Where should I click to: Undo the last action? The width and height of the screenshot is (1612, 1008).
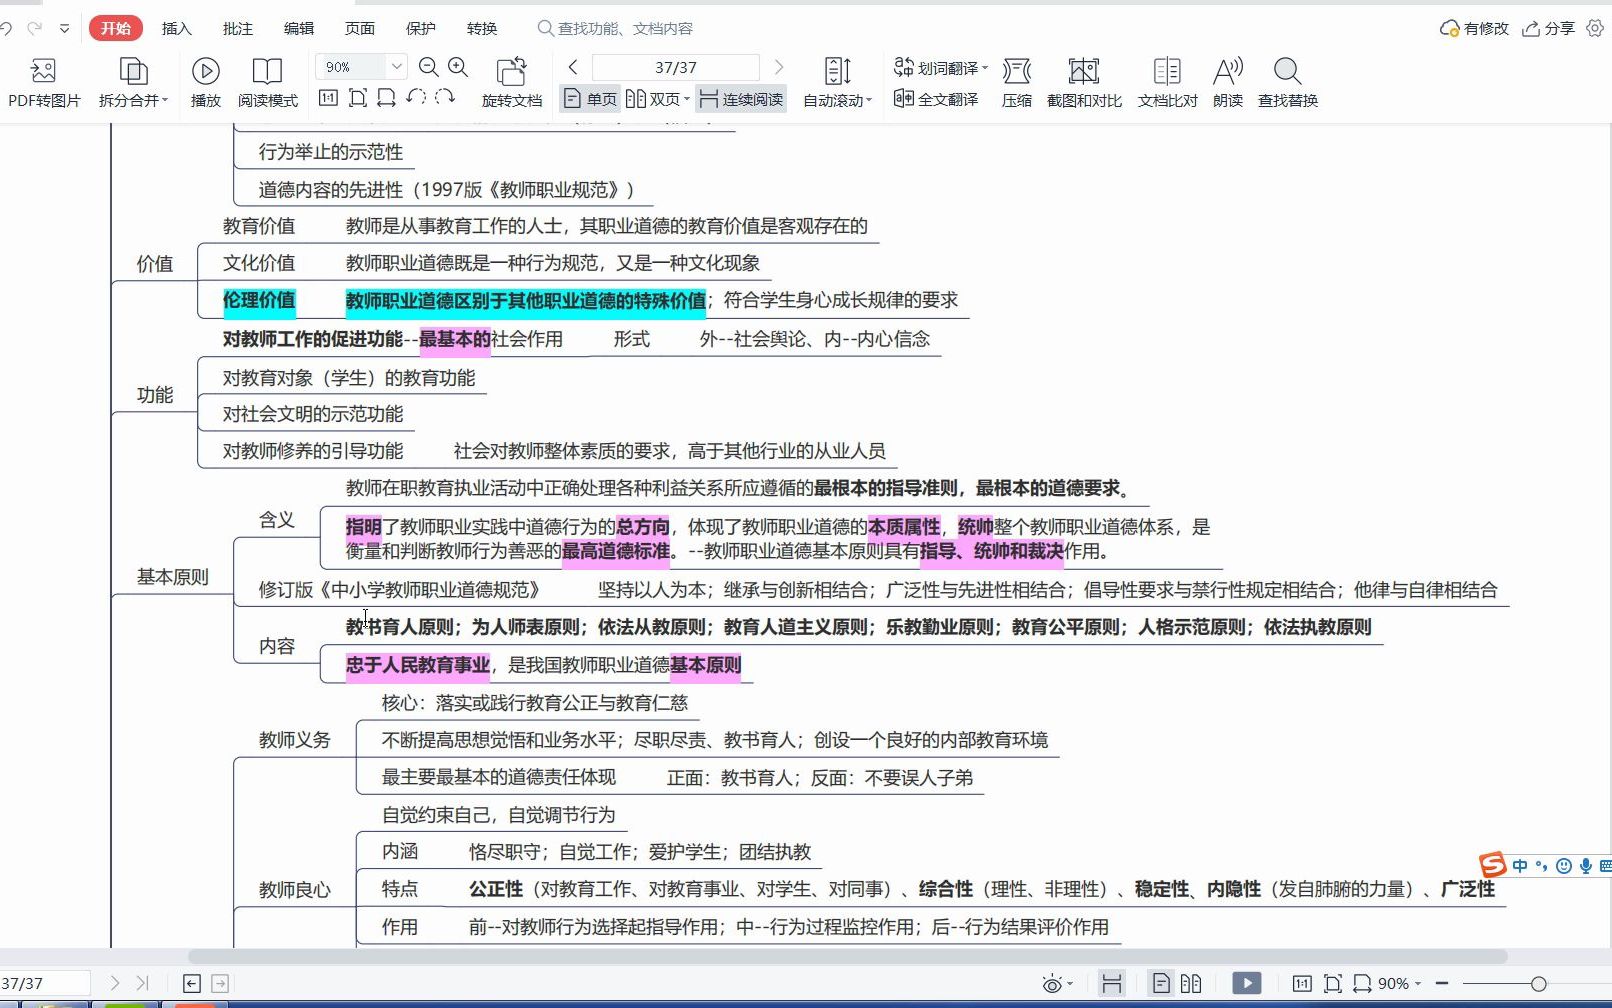(6, 28)
